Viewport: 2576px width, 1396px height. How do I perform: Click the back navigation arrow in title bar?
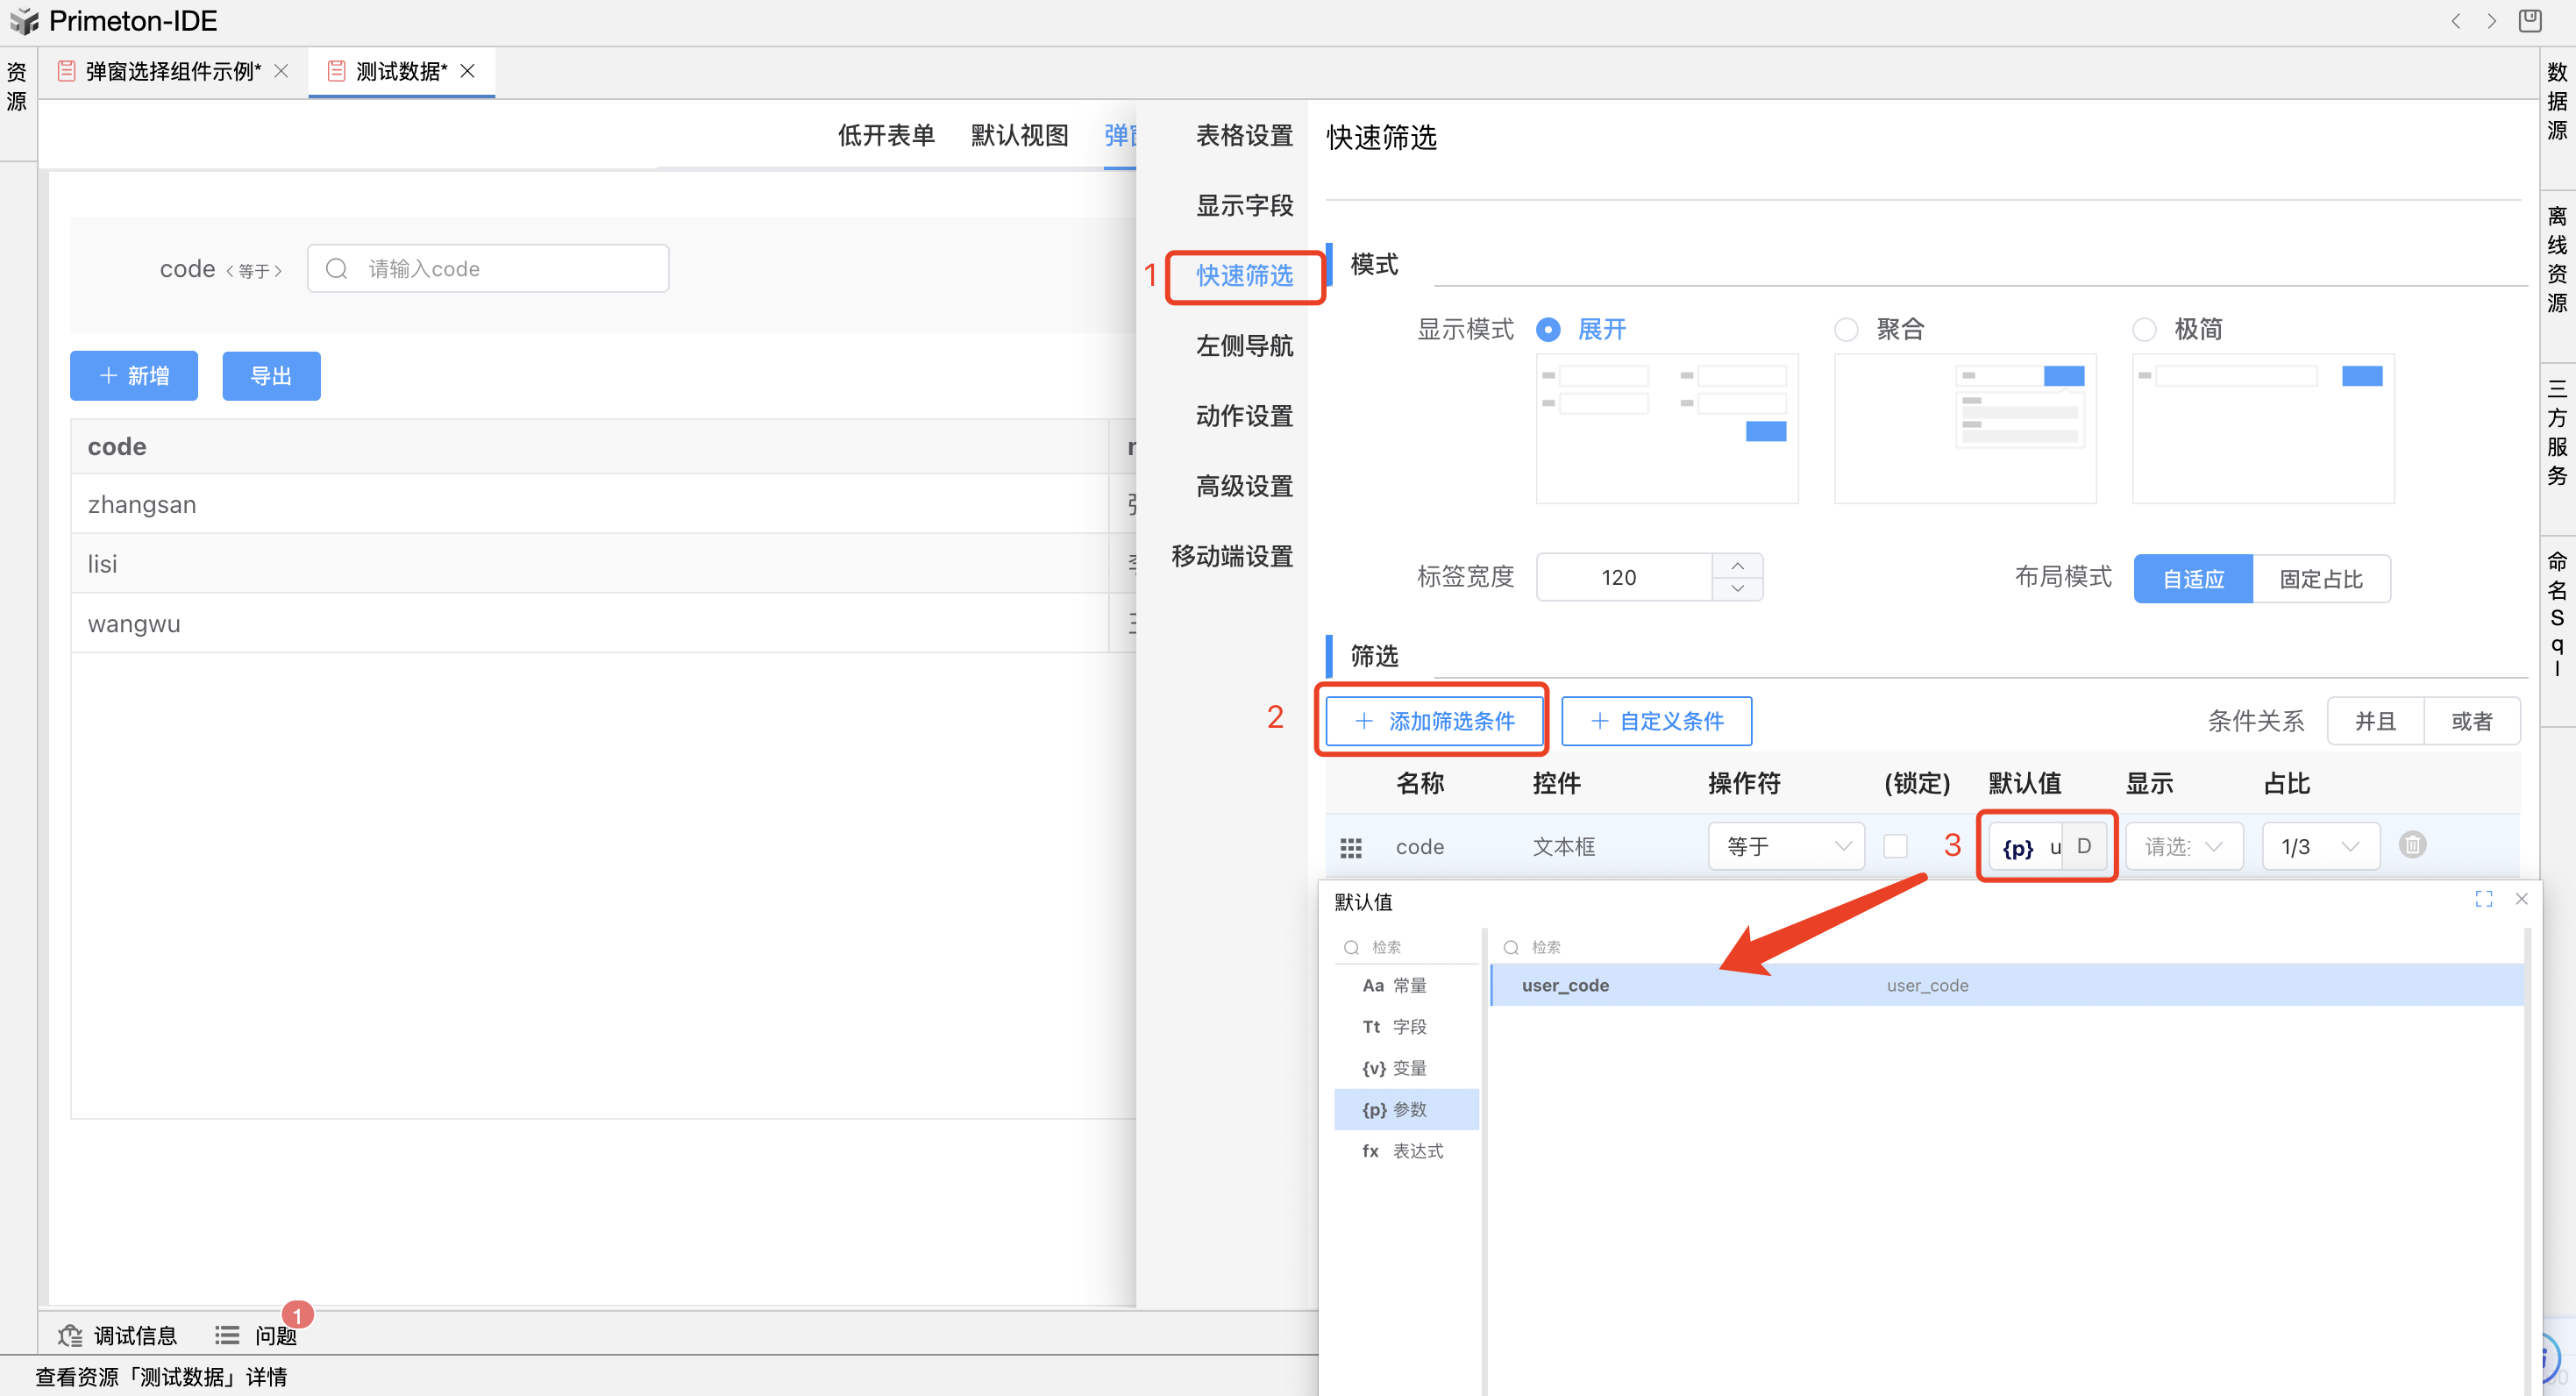tap(2455, 21)
